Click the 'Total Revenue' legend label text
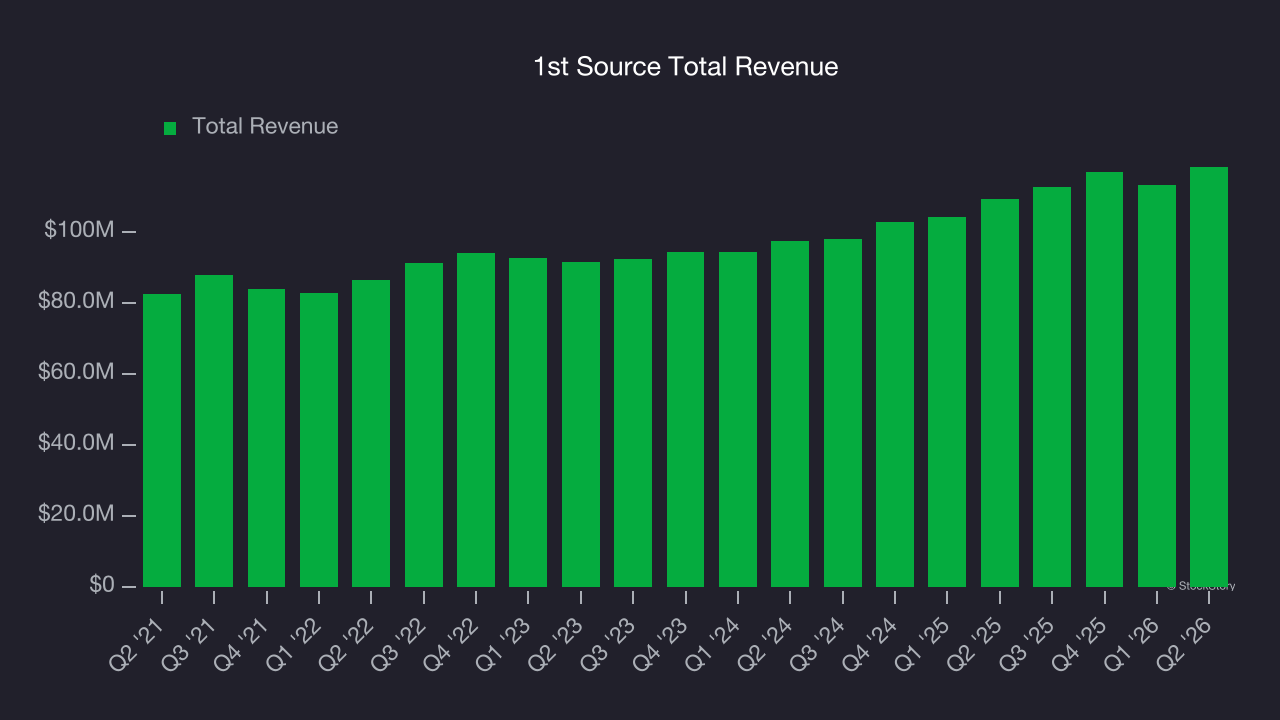 [x=265, y=126]
